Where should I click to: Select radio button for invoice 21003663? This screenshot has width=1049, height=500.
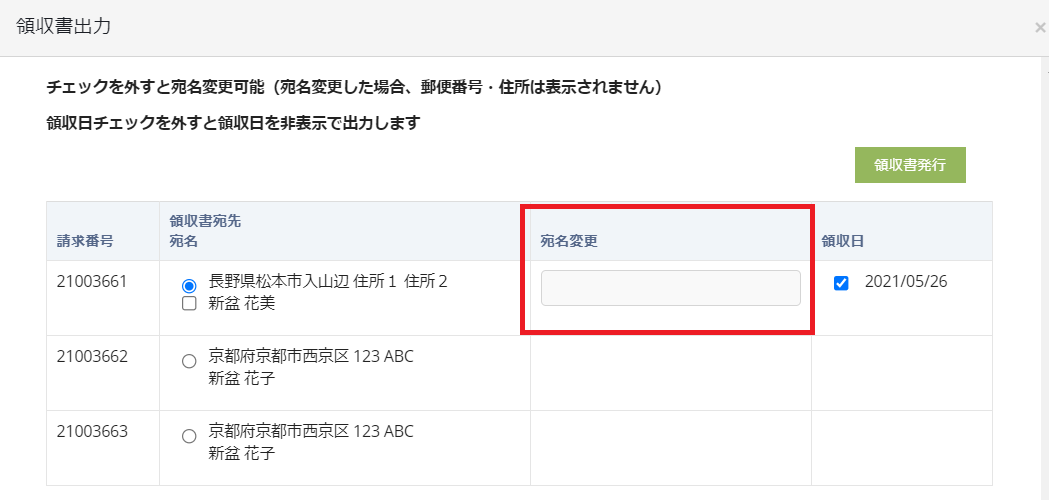(189, 437)
